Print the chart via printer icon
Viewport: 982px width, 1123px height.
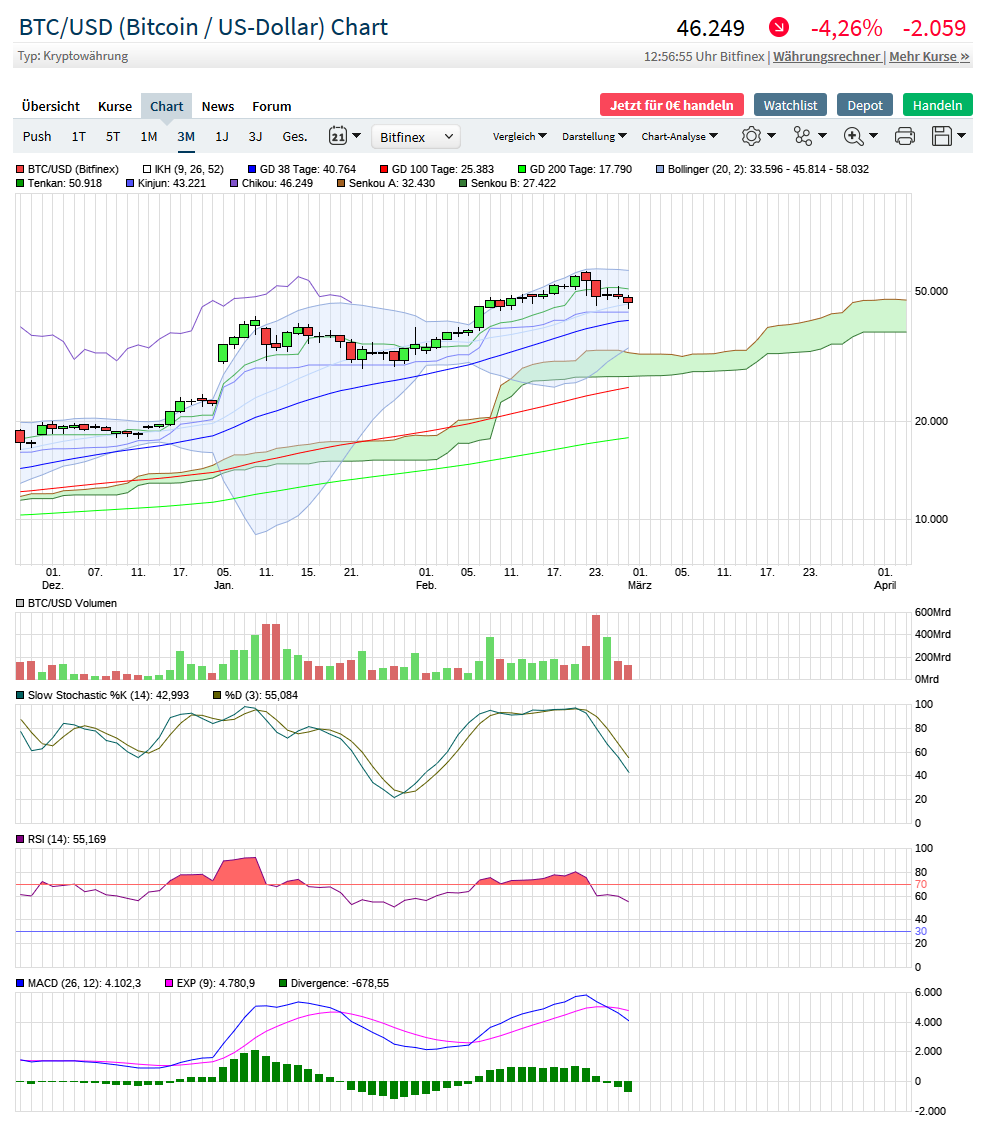coord(905,136)
